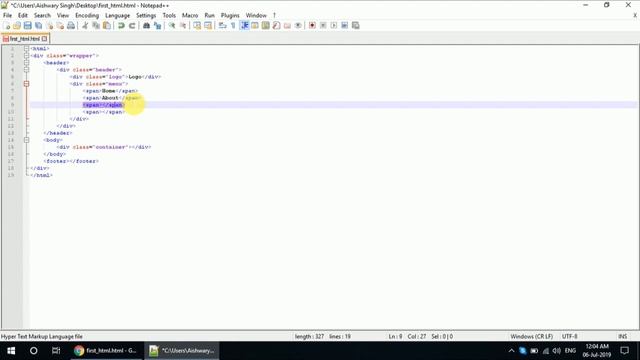Collapse the body tag fold on line 14
This screenshot has width=640, height=360.
tap(26, 140)
